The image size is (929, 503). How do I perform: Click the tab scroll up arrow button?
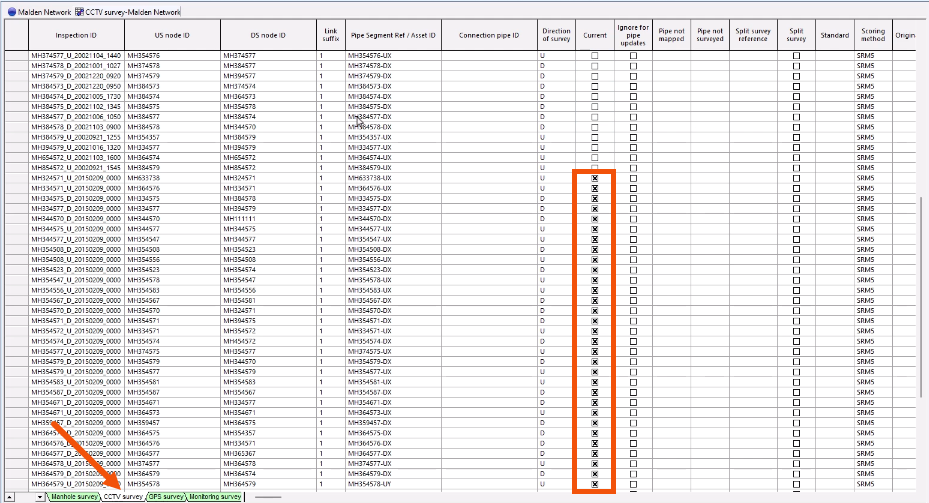[x=9, y=496]
